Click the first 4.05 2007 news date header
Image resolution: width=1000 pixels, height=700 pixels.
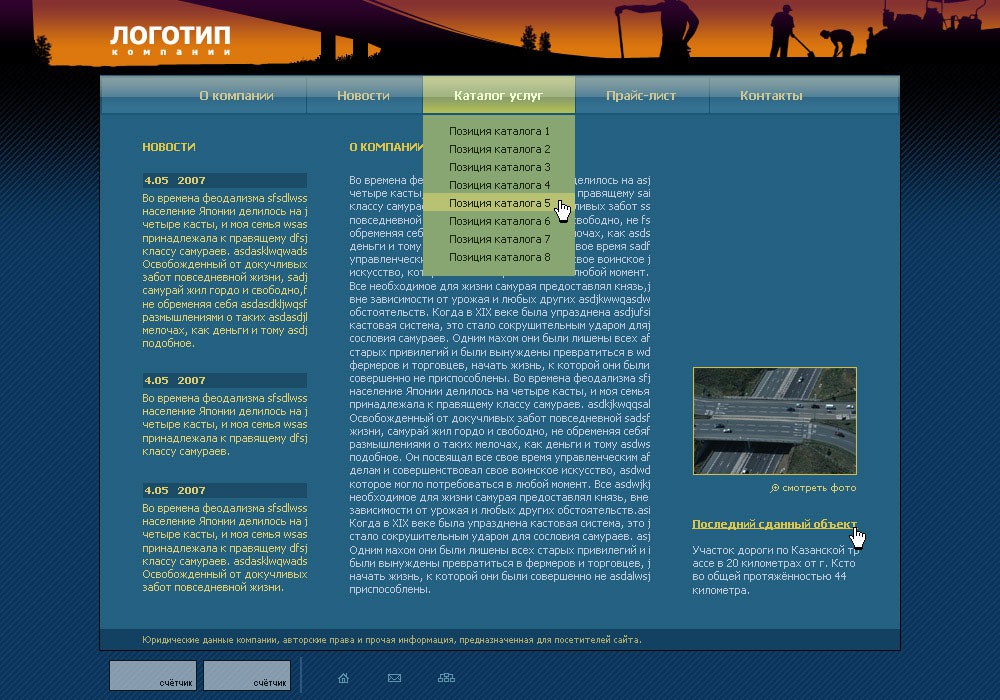tap(224, 180)
